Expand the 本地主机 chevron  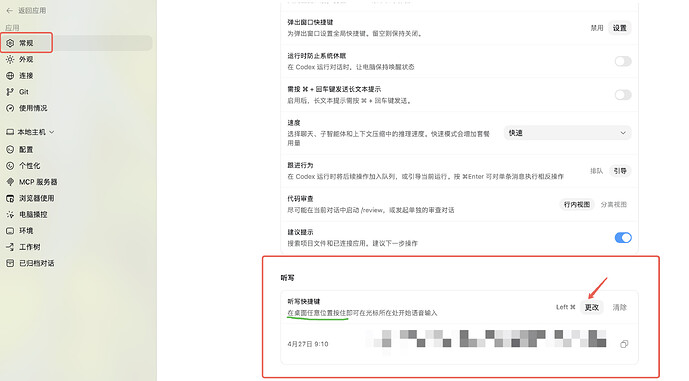point(52,132)
